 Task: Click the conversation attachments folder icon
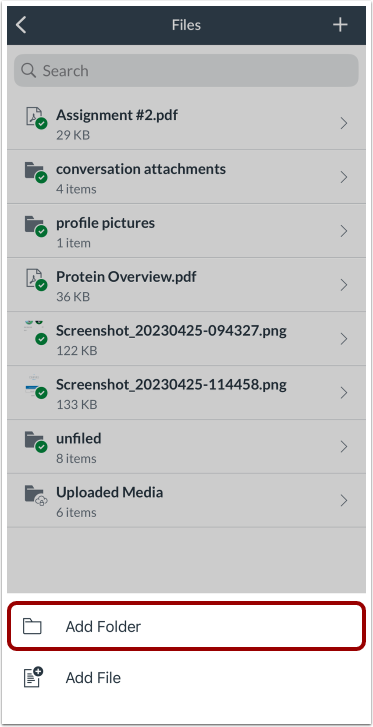pyautogui.click(x=35, y=172)
